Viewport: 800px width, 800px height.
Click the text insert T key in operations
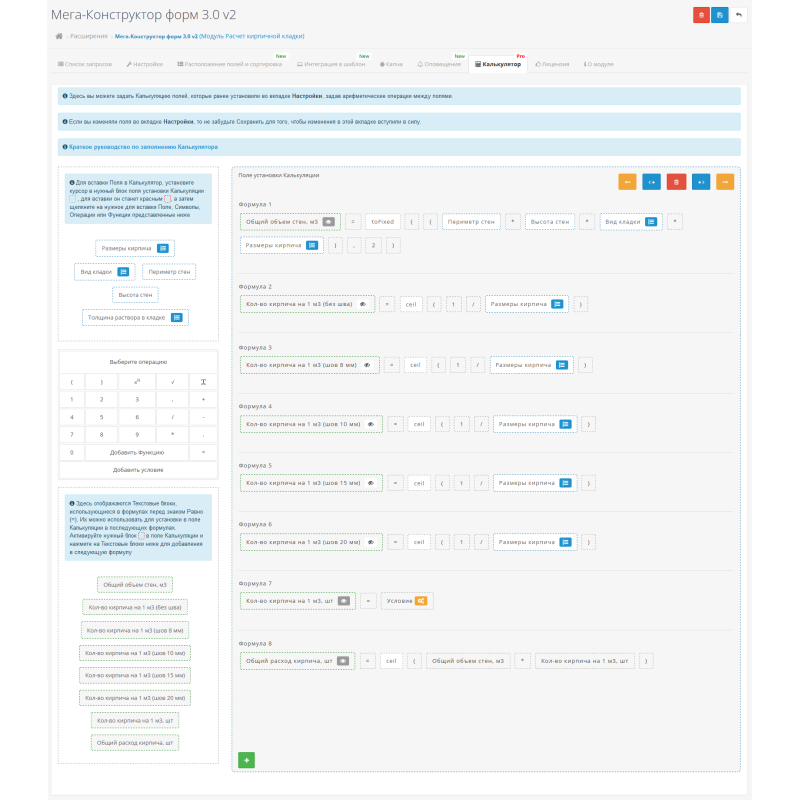coord(203,382)
